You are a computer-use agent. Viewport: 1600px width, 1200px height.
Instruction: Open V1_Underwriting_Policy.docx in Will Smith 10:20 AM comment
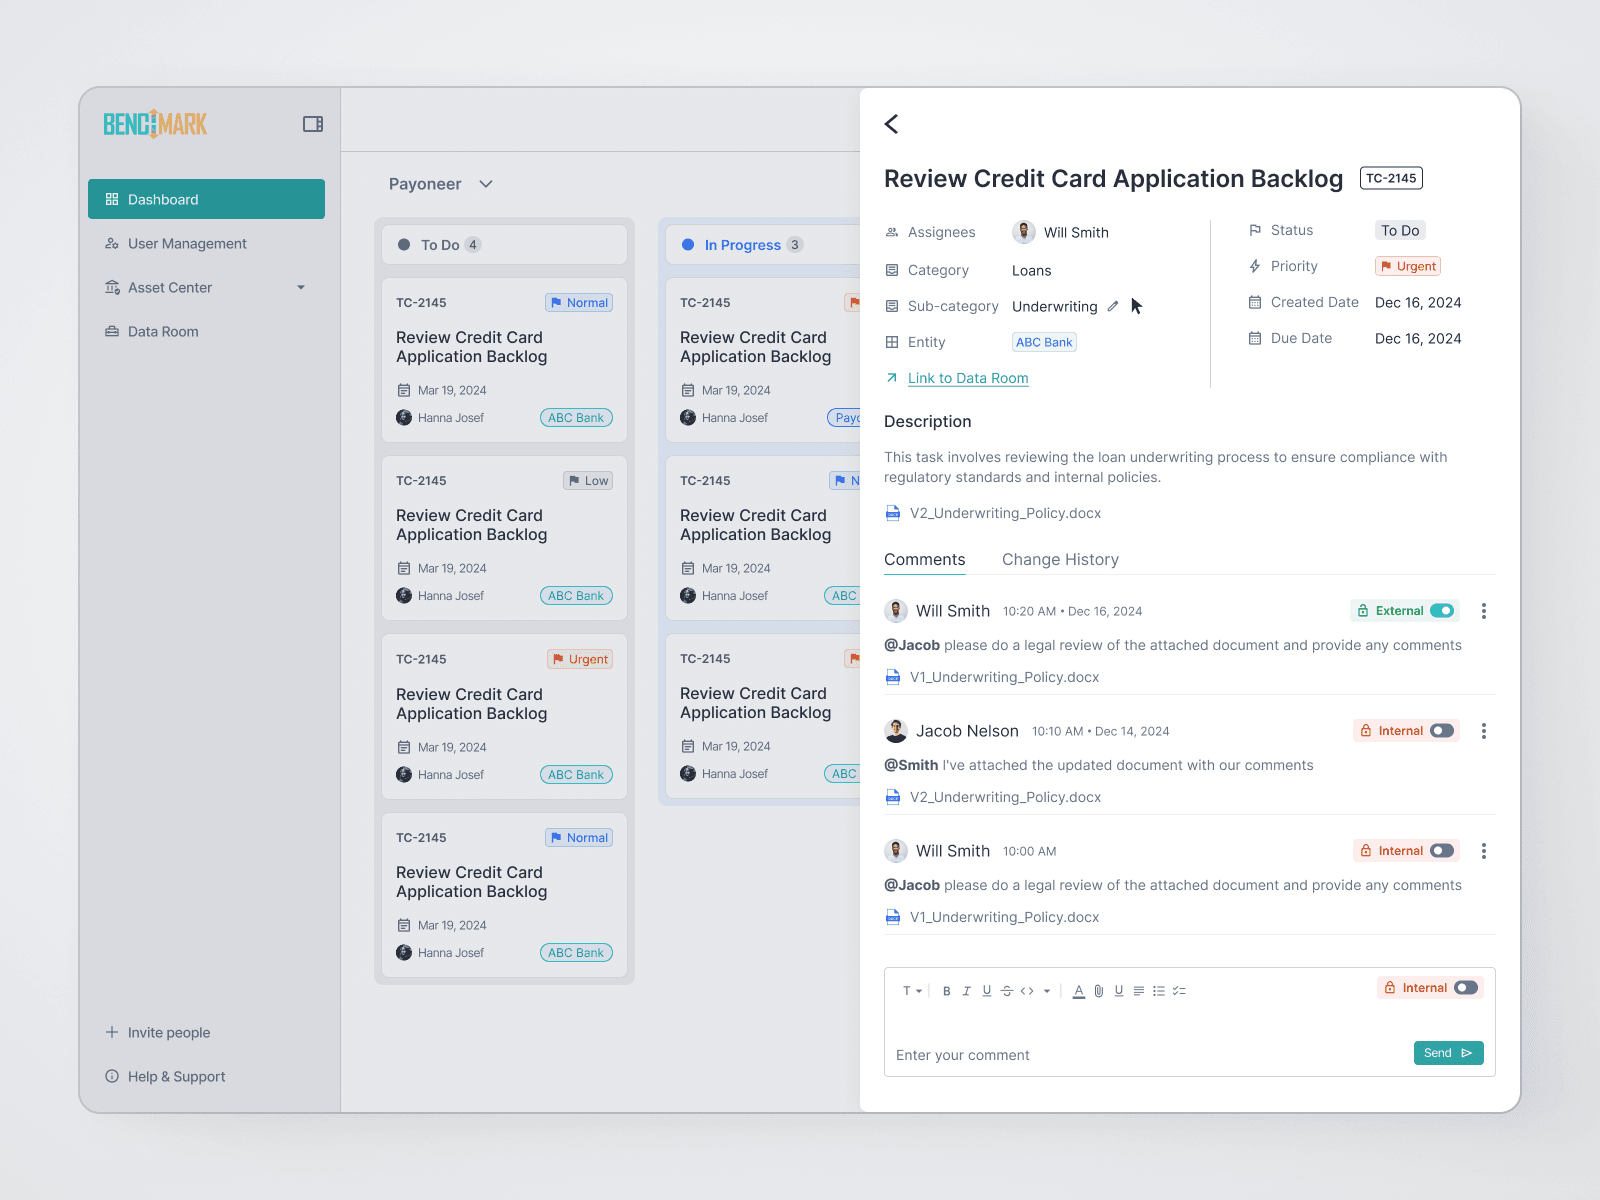[1004, 677]
